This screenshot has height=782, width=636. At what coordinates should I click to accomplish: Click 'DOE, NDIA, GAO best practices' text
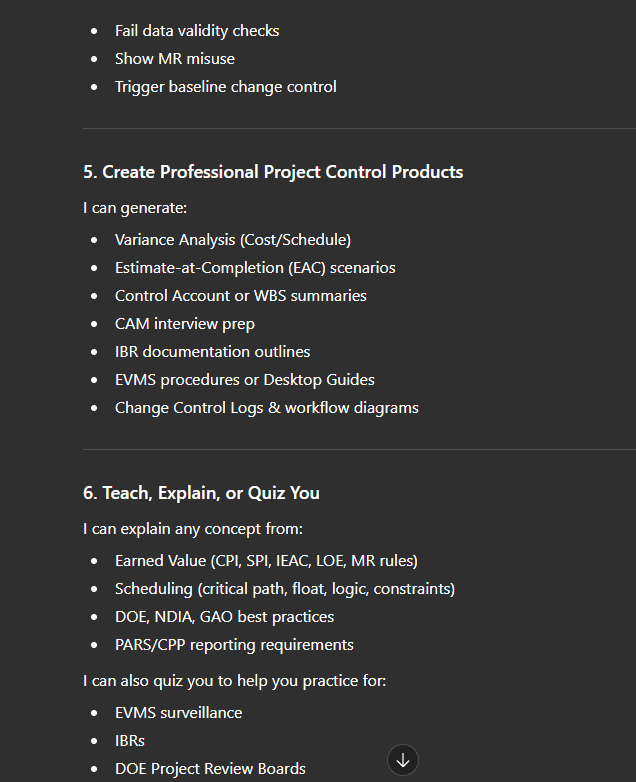point(224,617)
